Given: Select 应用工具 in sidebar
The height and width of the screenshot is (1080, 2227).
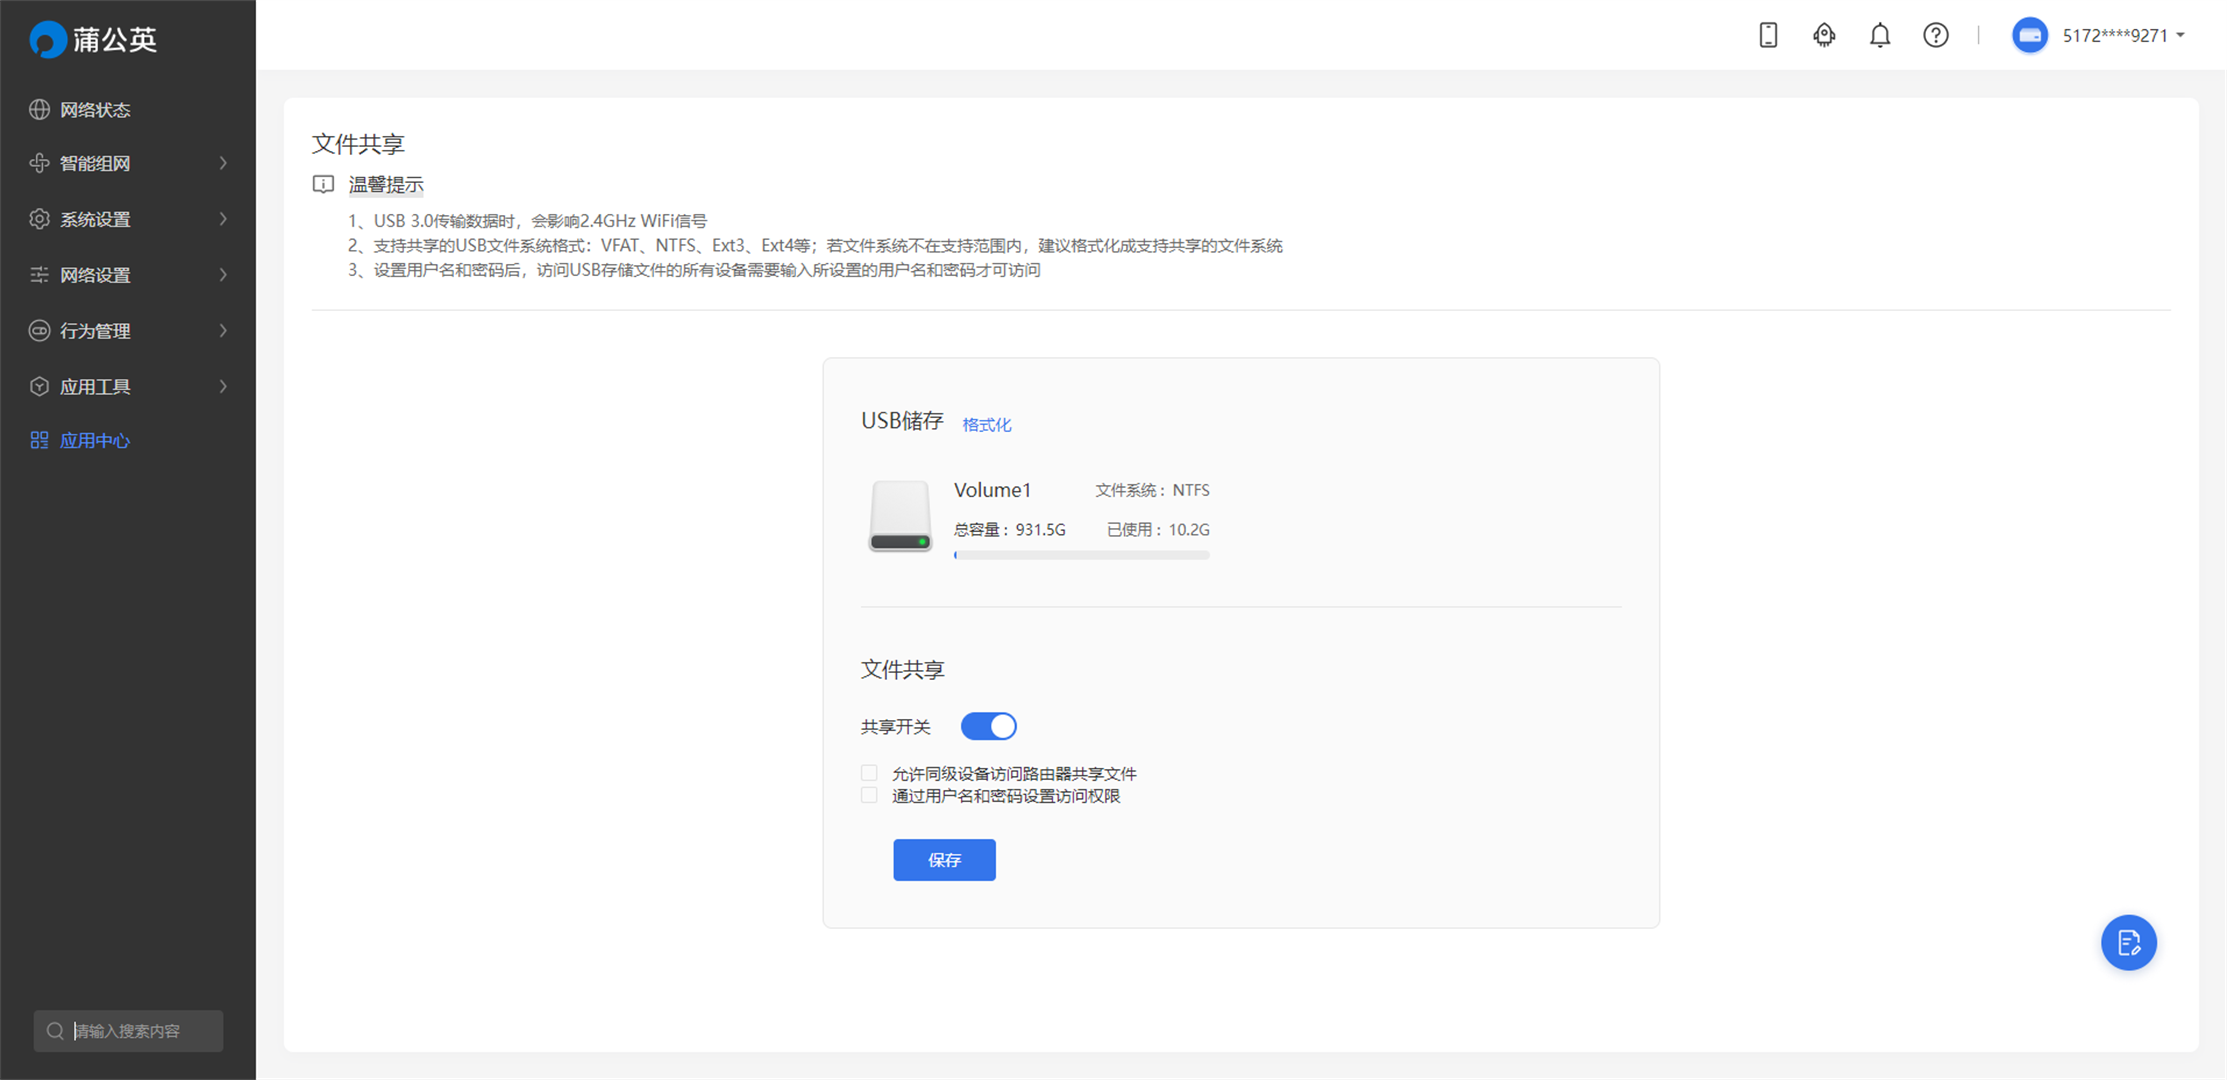Looking at the screenshot, I should click(x=128, y=386).
